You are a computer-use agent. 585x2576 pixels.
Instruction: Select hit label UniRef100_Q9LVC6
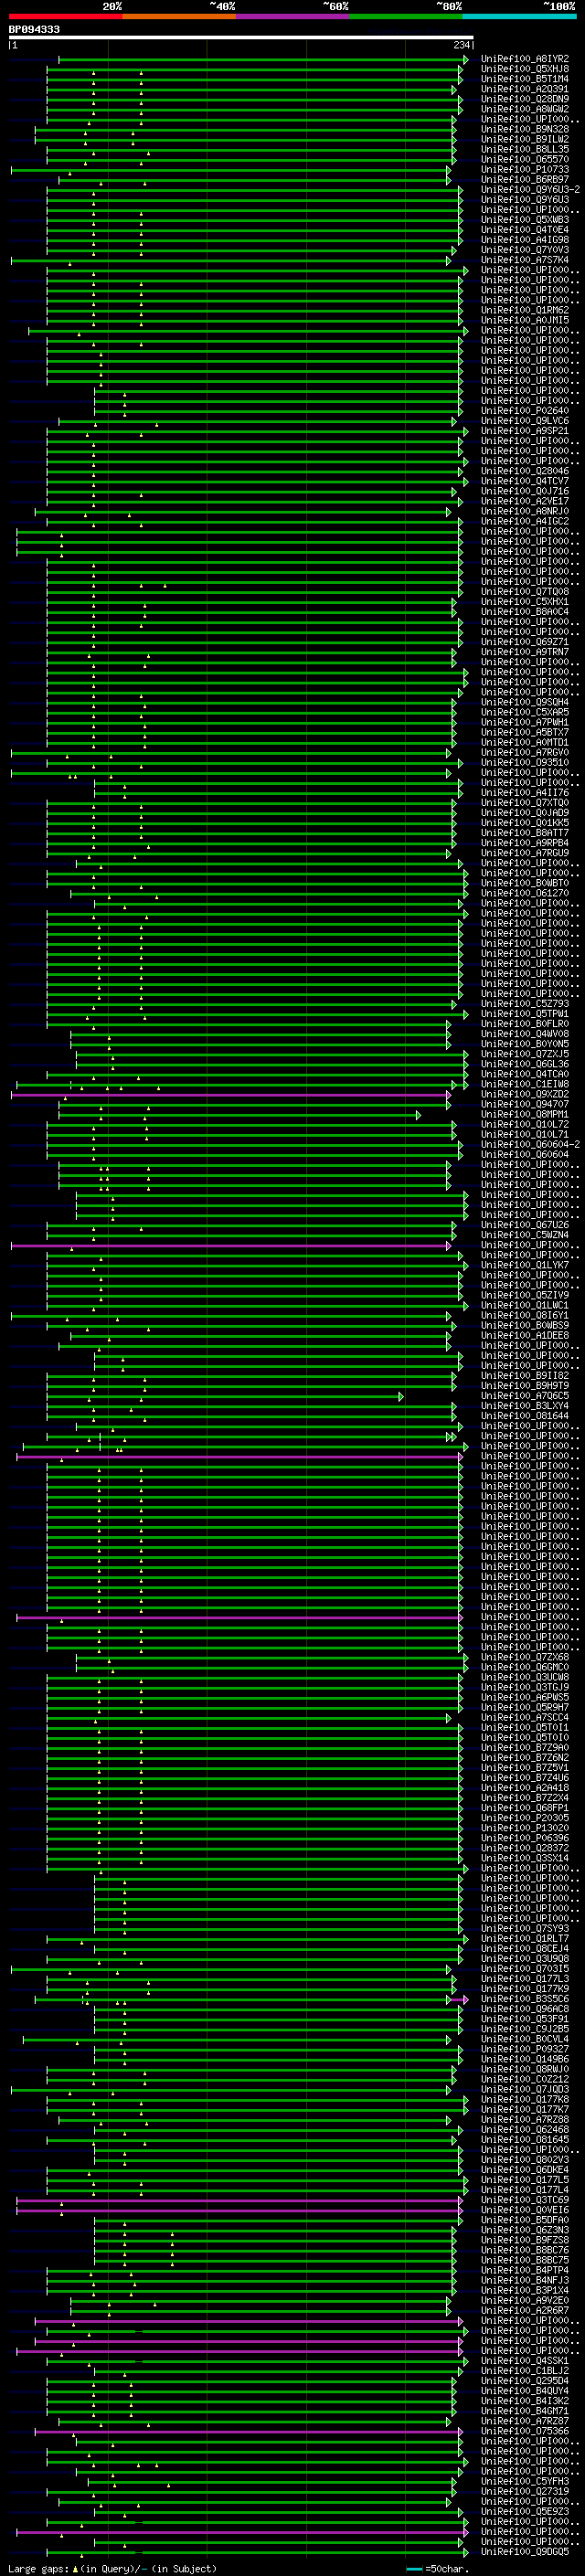tap(525, 421)
